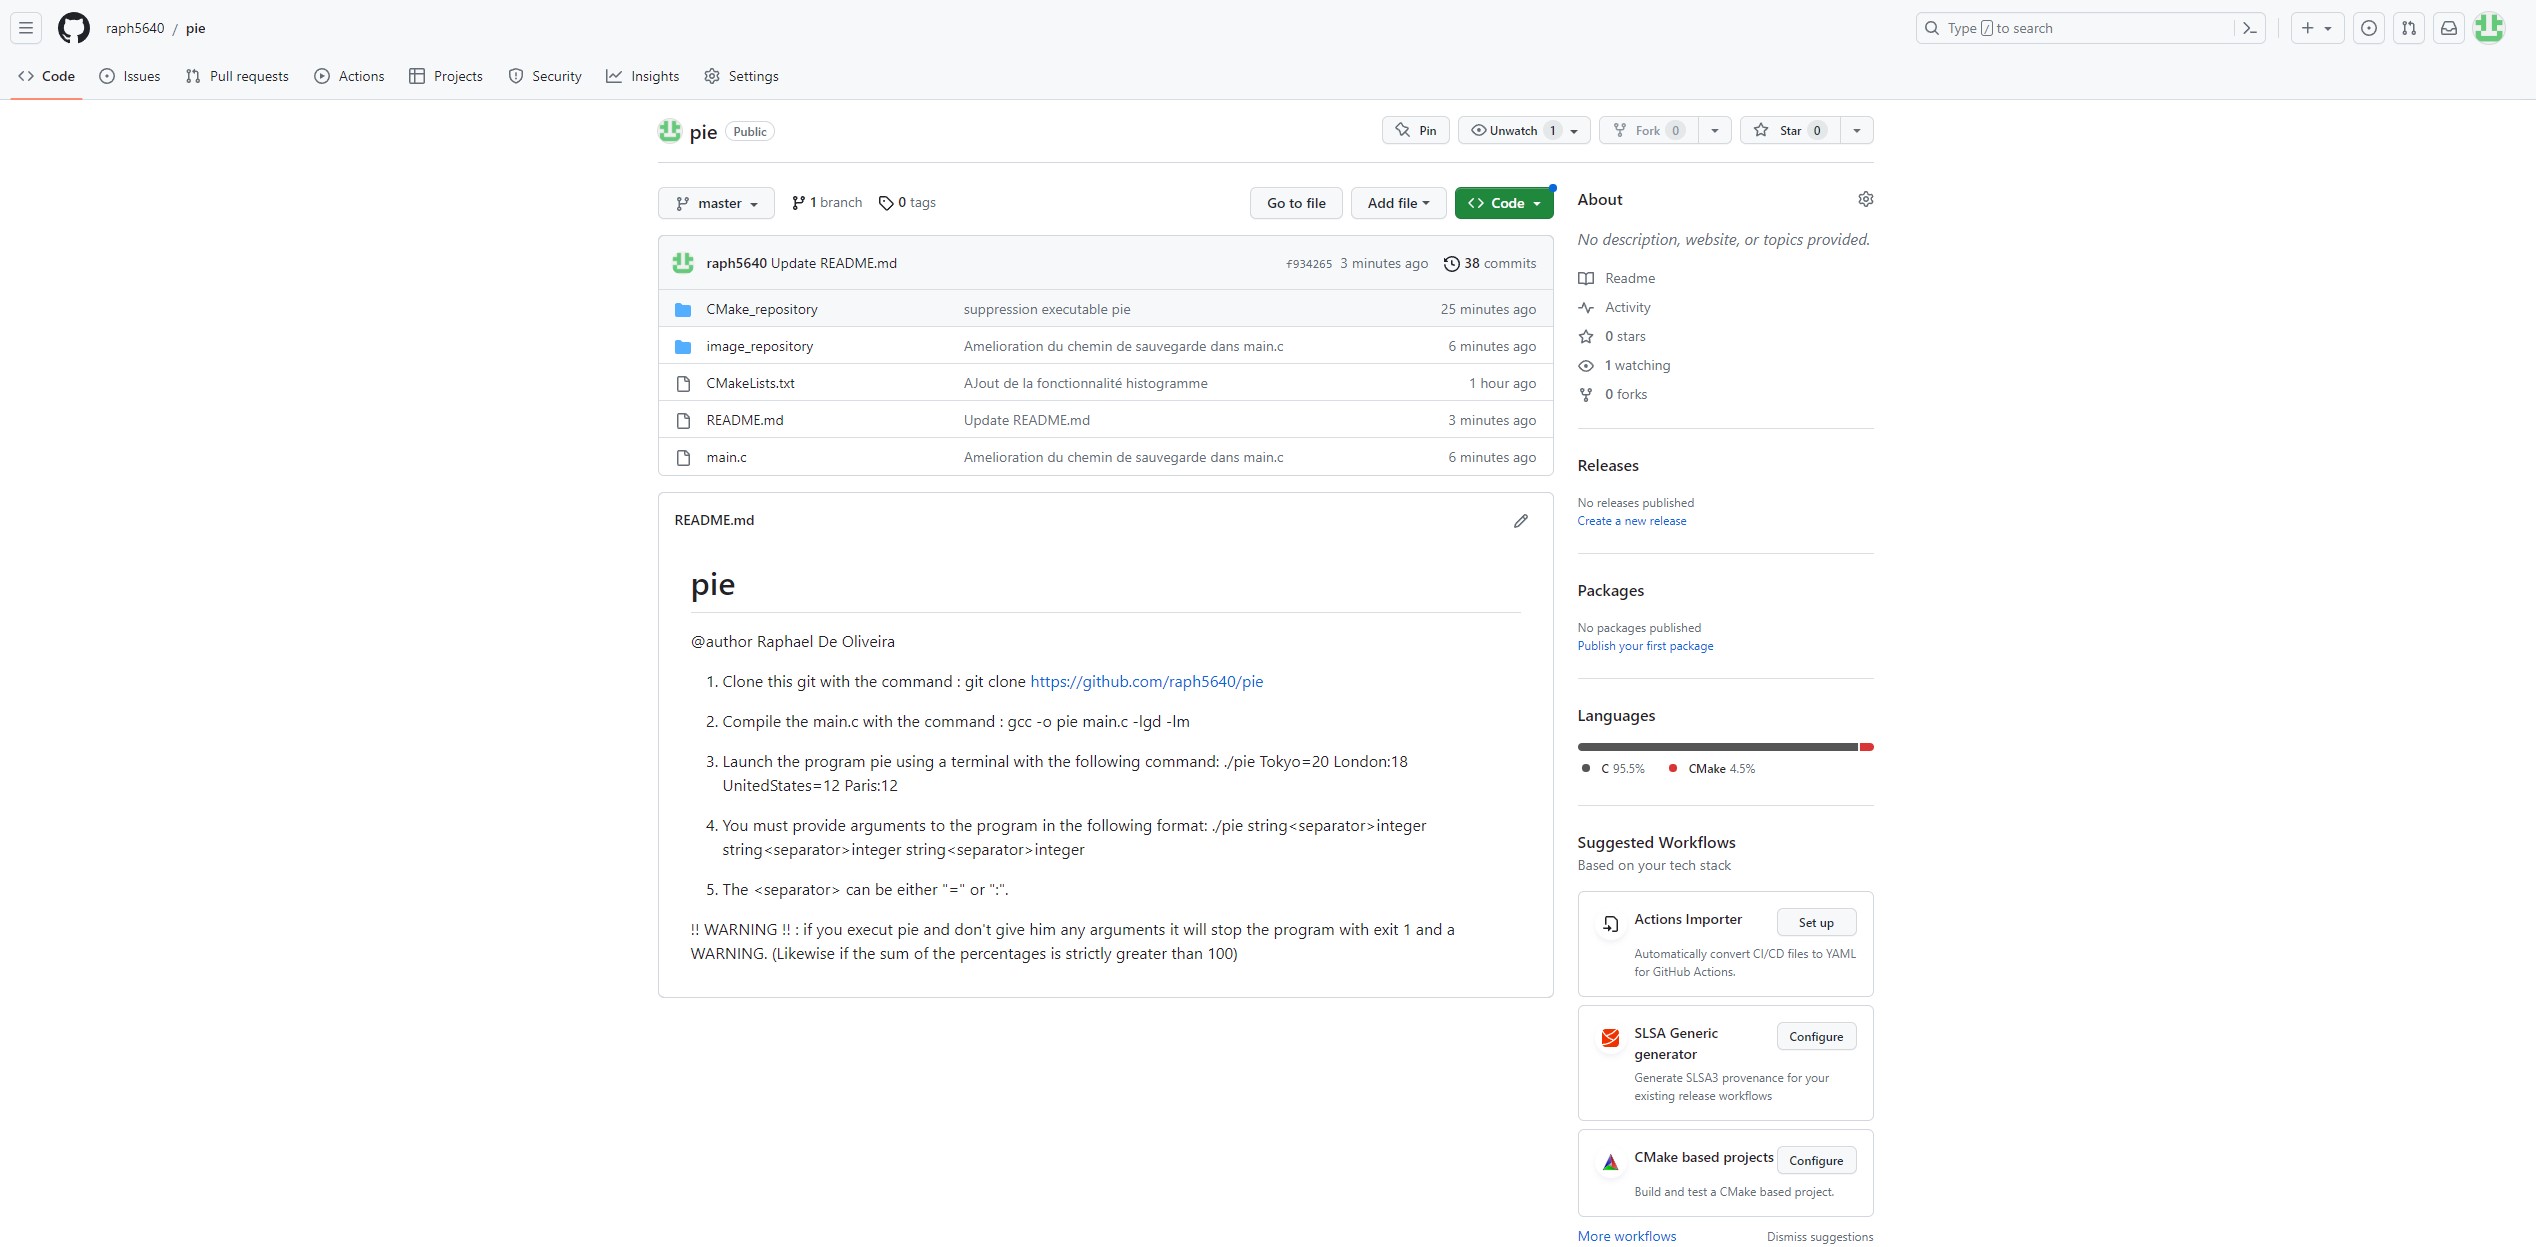The width and height of the screenshot is (2536, 1247).
Task: Click the Languages bar C segment
Action: click(1716, 747)
